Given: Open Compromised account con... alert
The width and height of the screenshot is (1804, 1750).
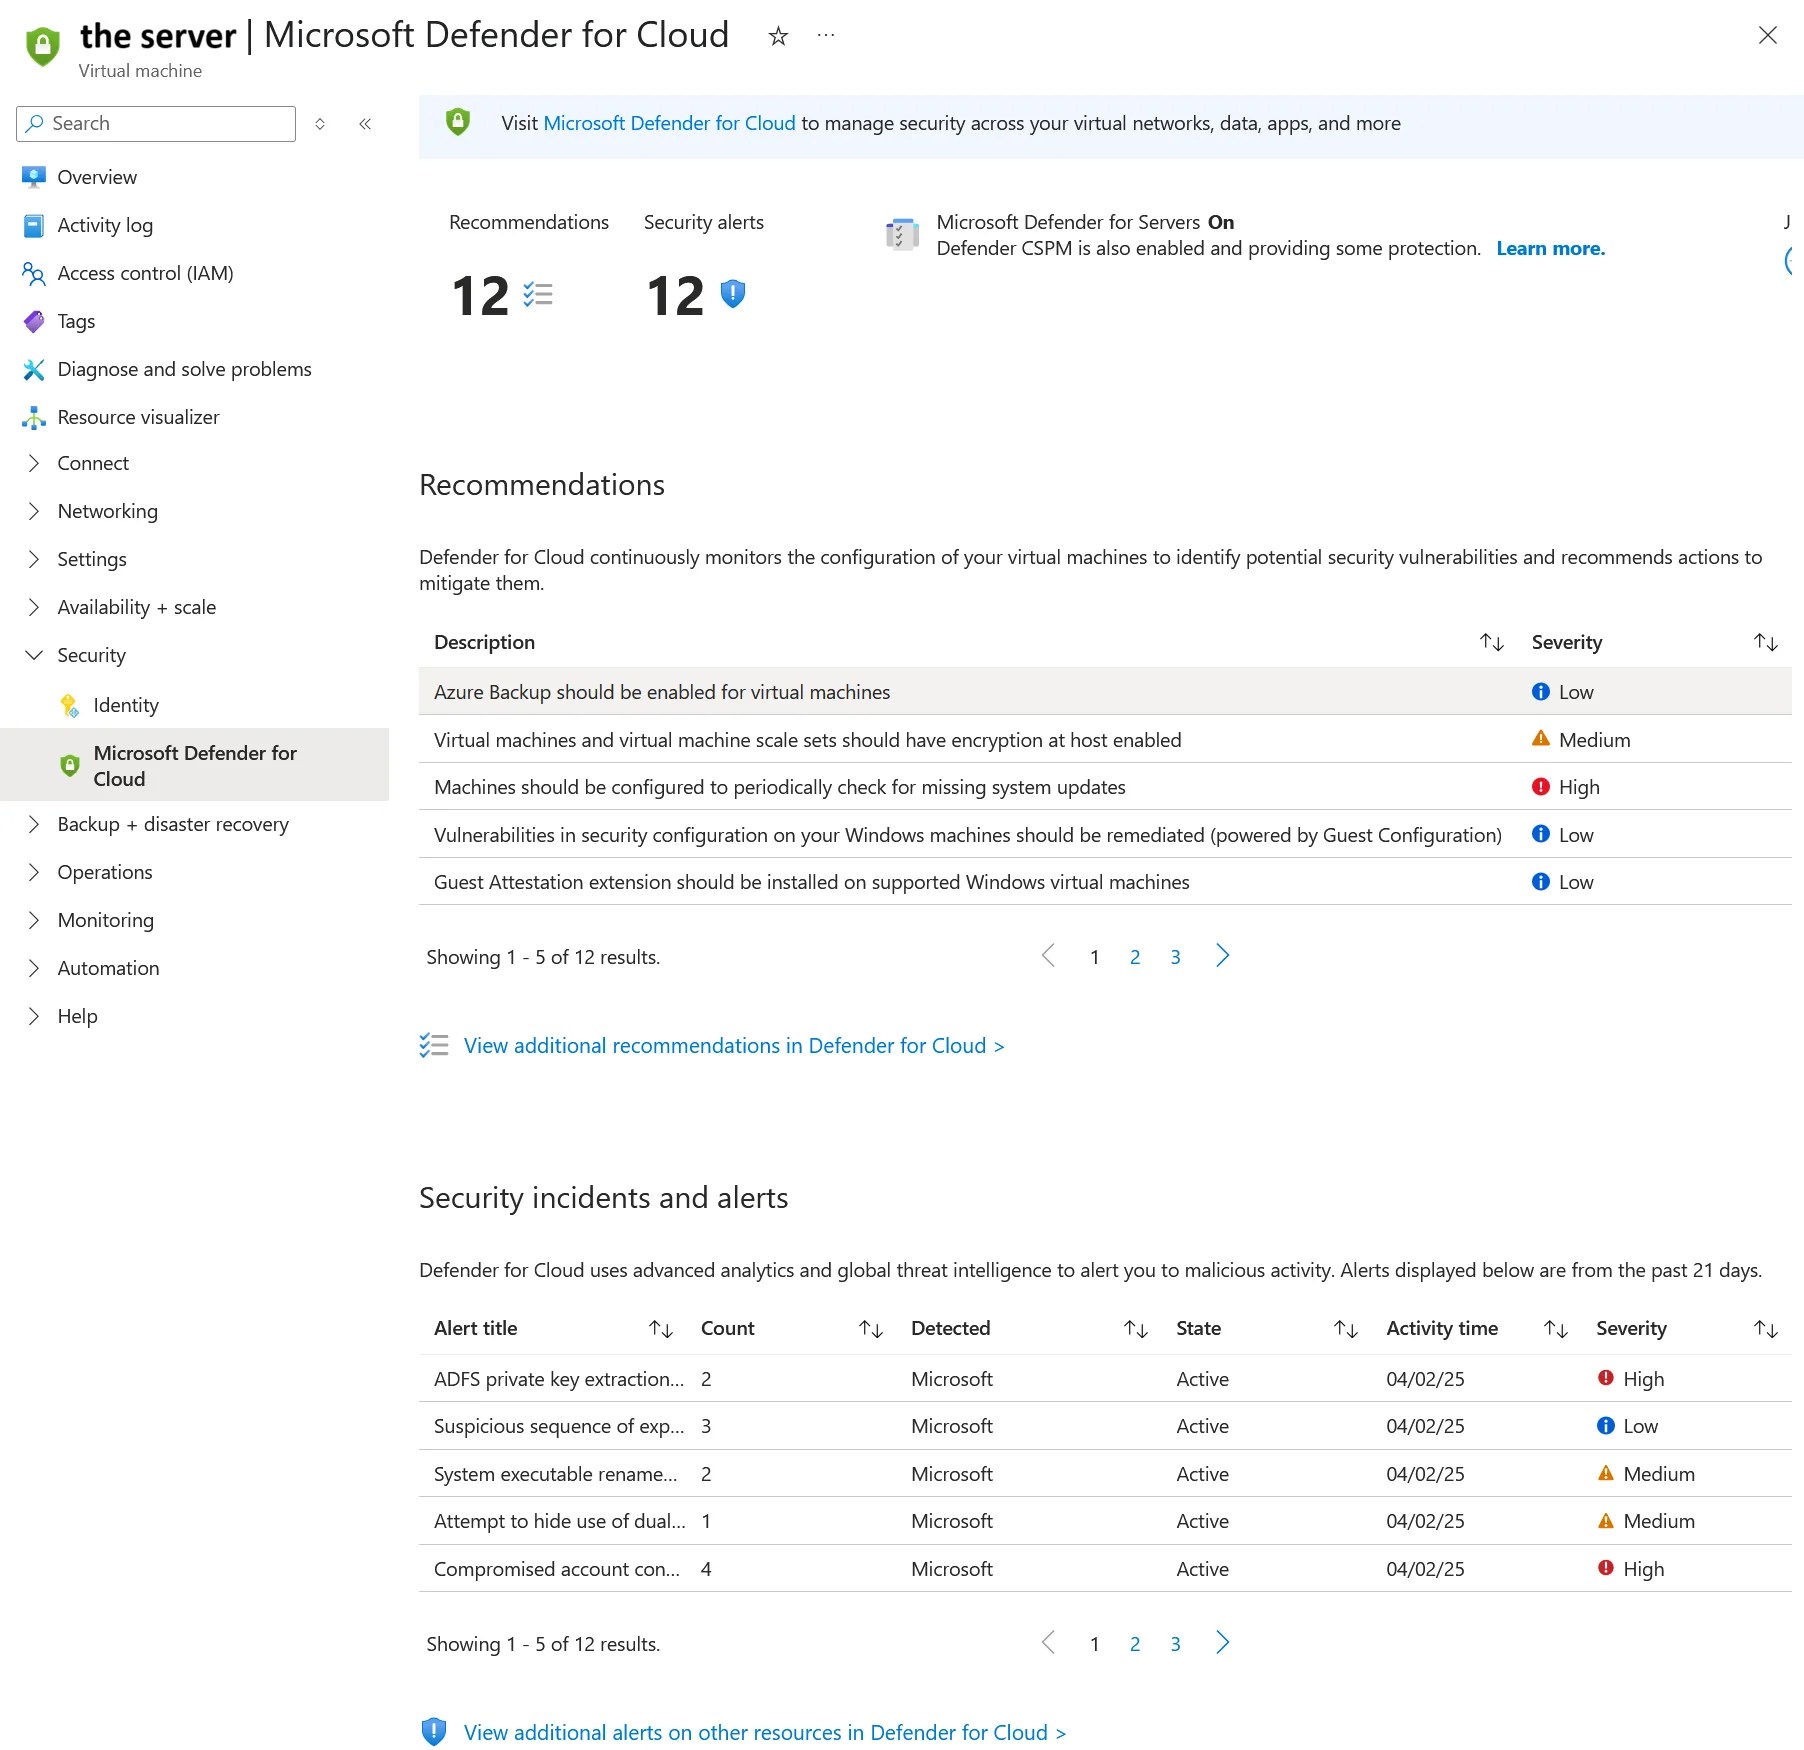Looking at the screenshot, I should click(1105, 1568).
